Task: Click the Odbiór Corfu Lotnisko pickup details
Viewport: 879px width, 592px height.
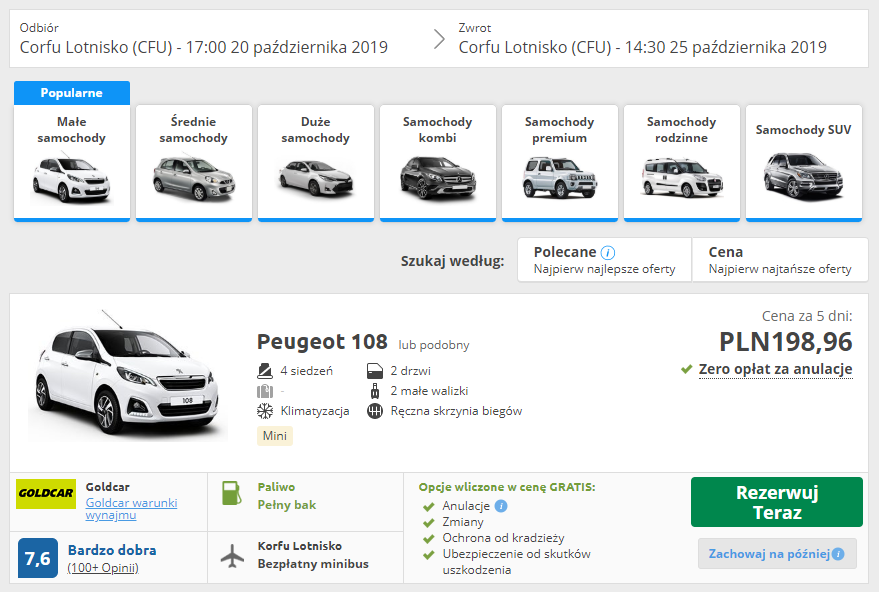Action: 203,39
